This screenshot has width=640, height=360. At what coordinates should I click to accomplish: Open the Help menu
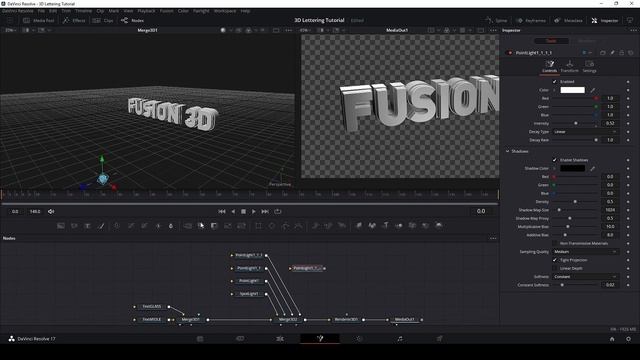click(x=245, y=11)
